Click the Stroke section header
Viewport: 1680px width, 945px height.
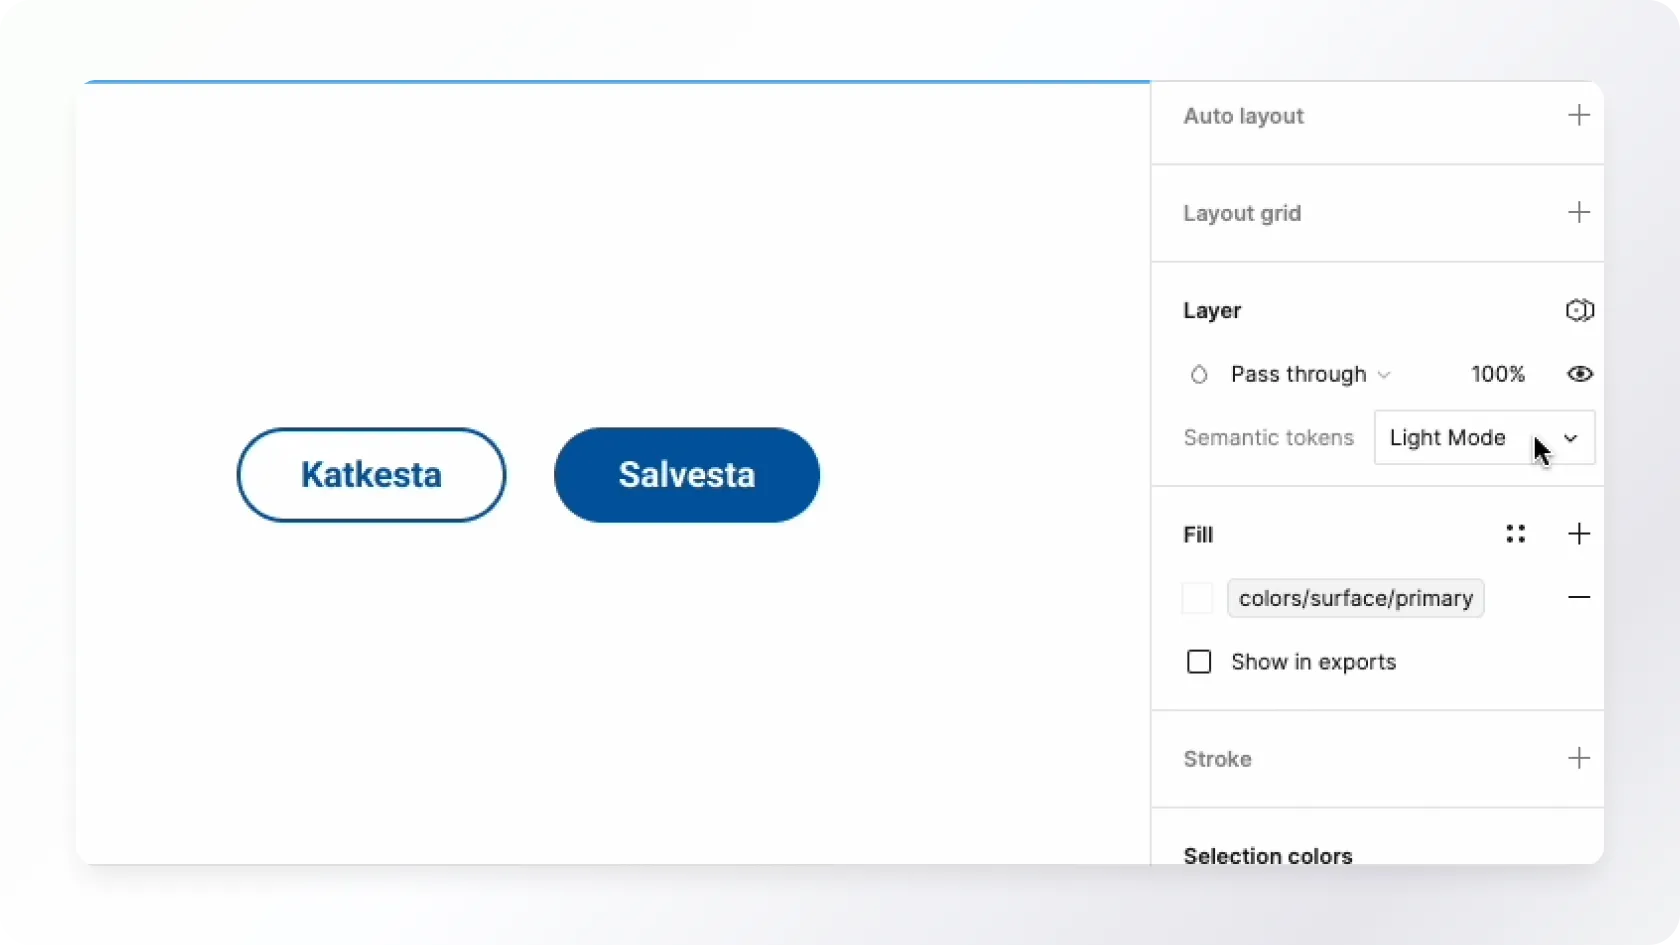pos(1217,759)
